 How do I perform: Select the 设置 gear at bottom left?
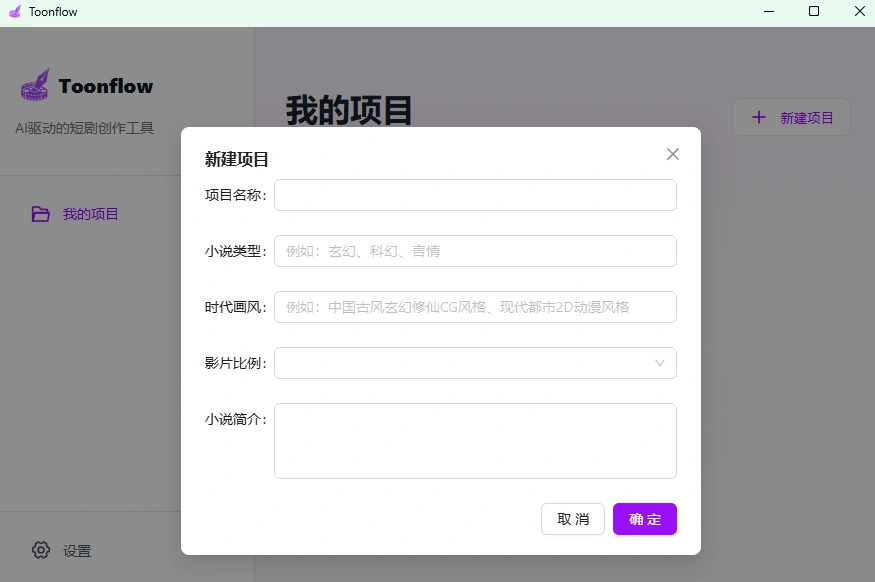point(40,550)
